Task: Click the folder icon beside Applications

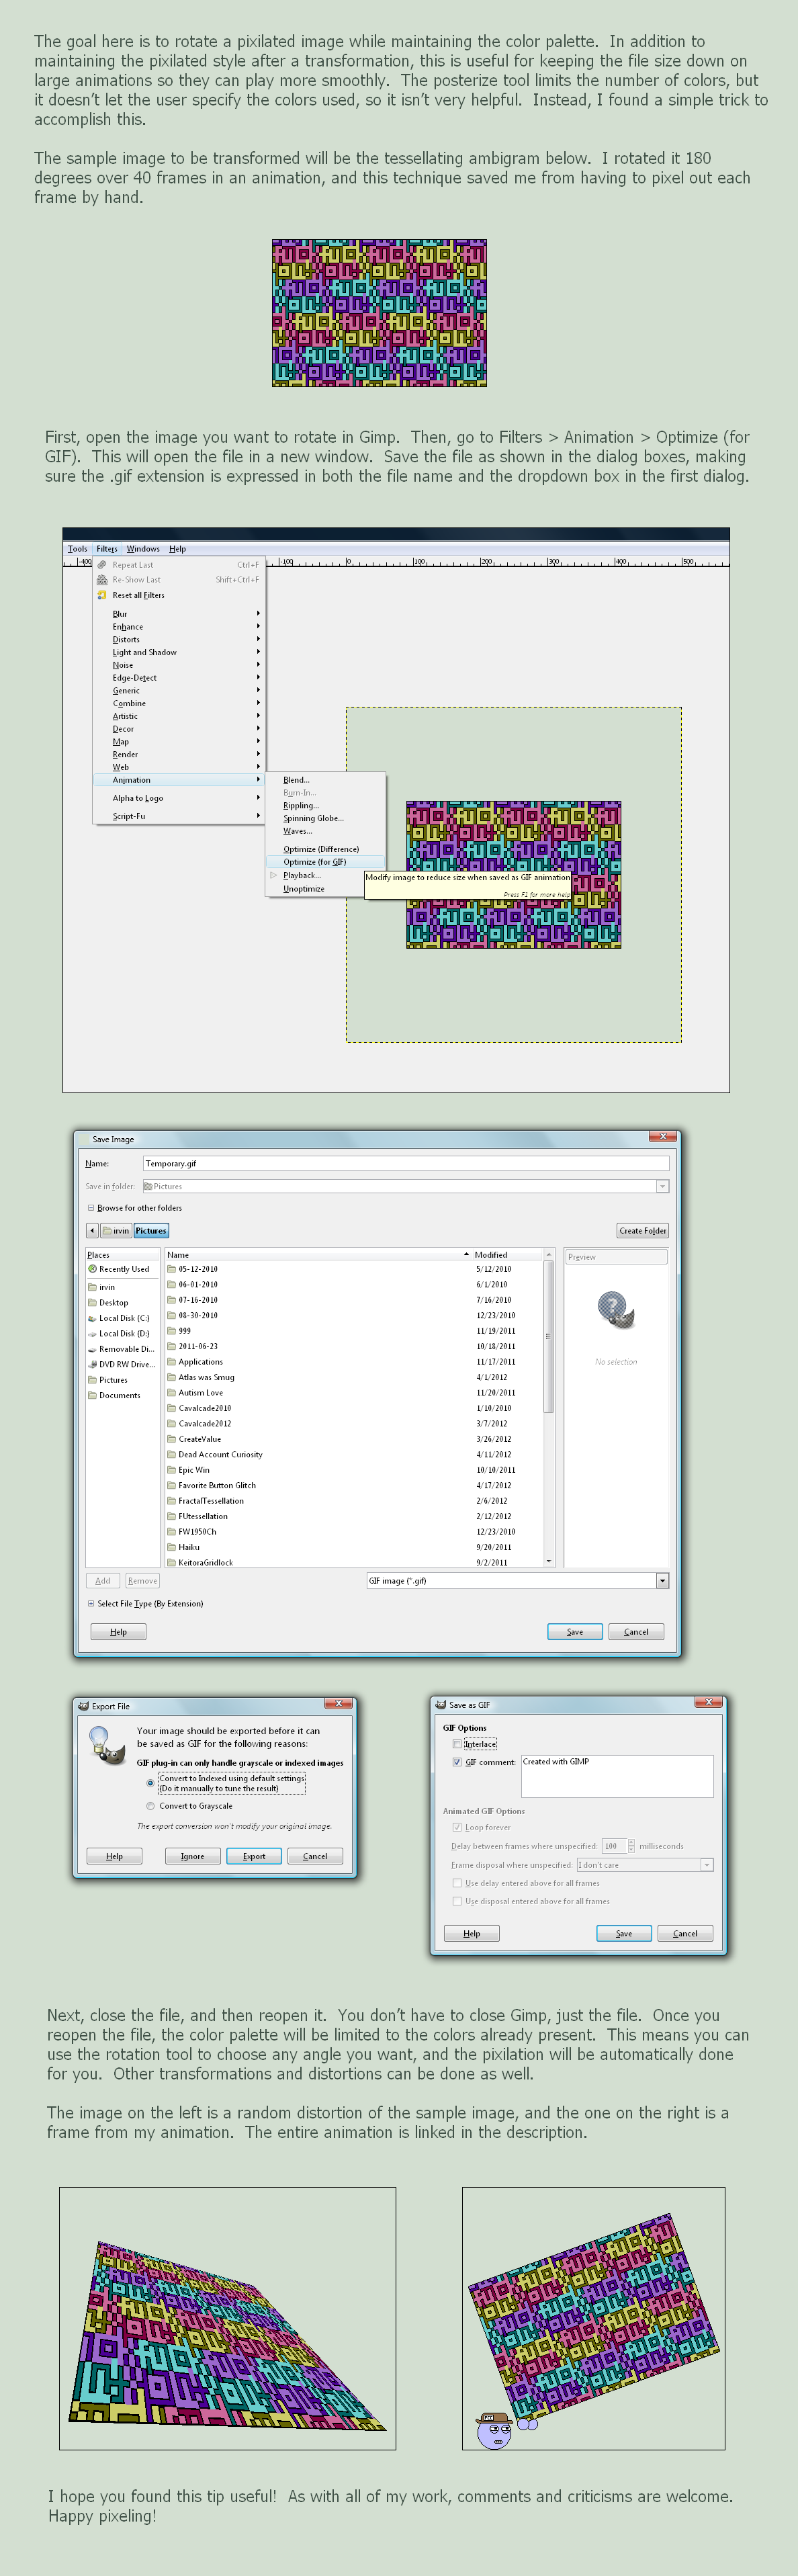Action: coord(171,1362)
